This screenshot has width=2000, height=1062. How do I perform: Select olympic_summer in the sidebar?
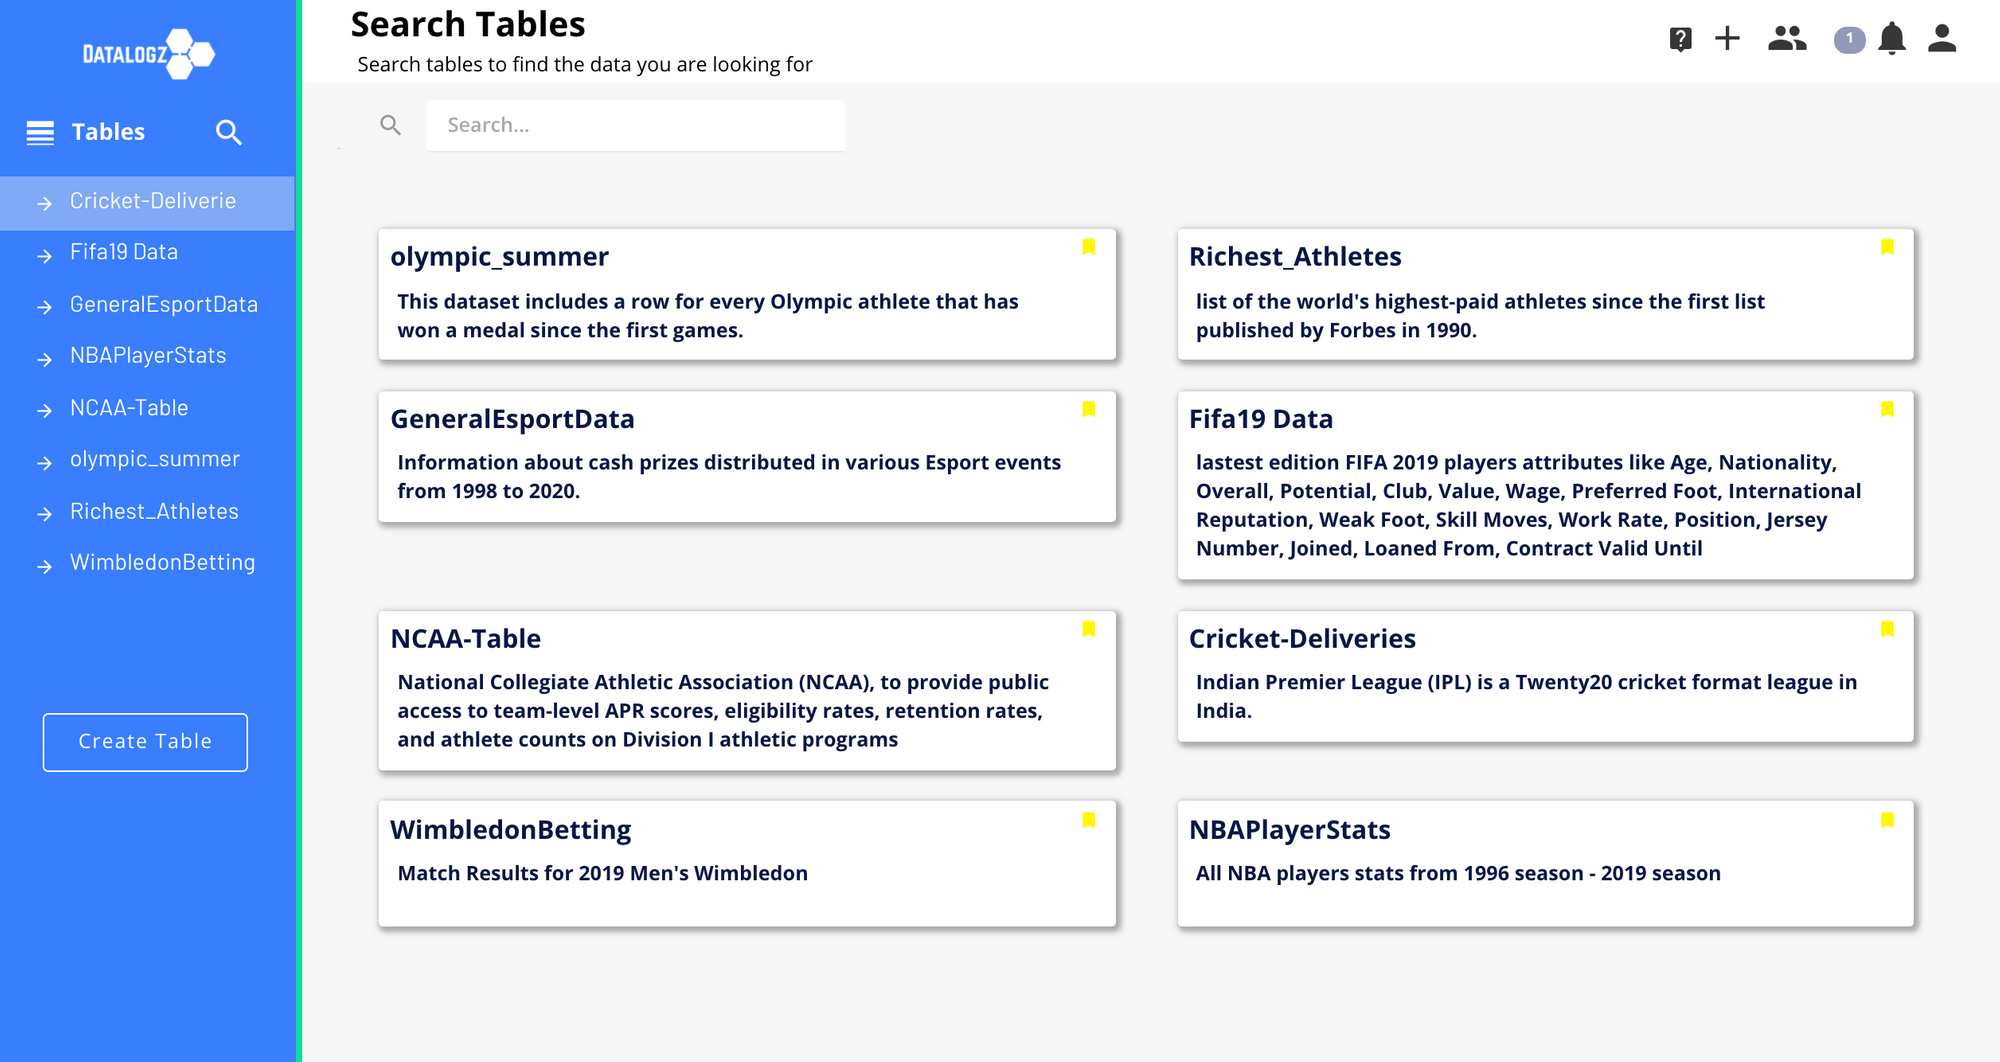click(x=155, y=459)
